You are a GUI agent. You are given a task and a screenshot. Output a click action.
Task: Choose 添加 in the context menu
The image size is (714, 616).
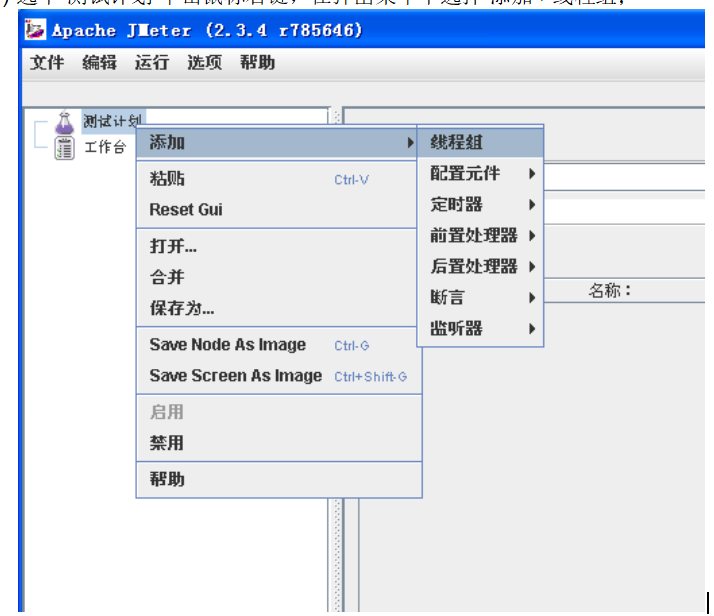click(277, 143)
